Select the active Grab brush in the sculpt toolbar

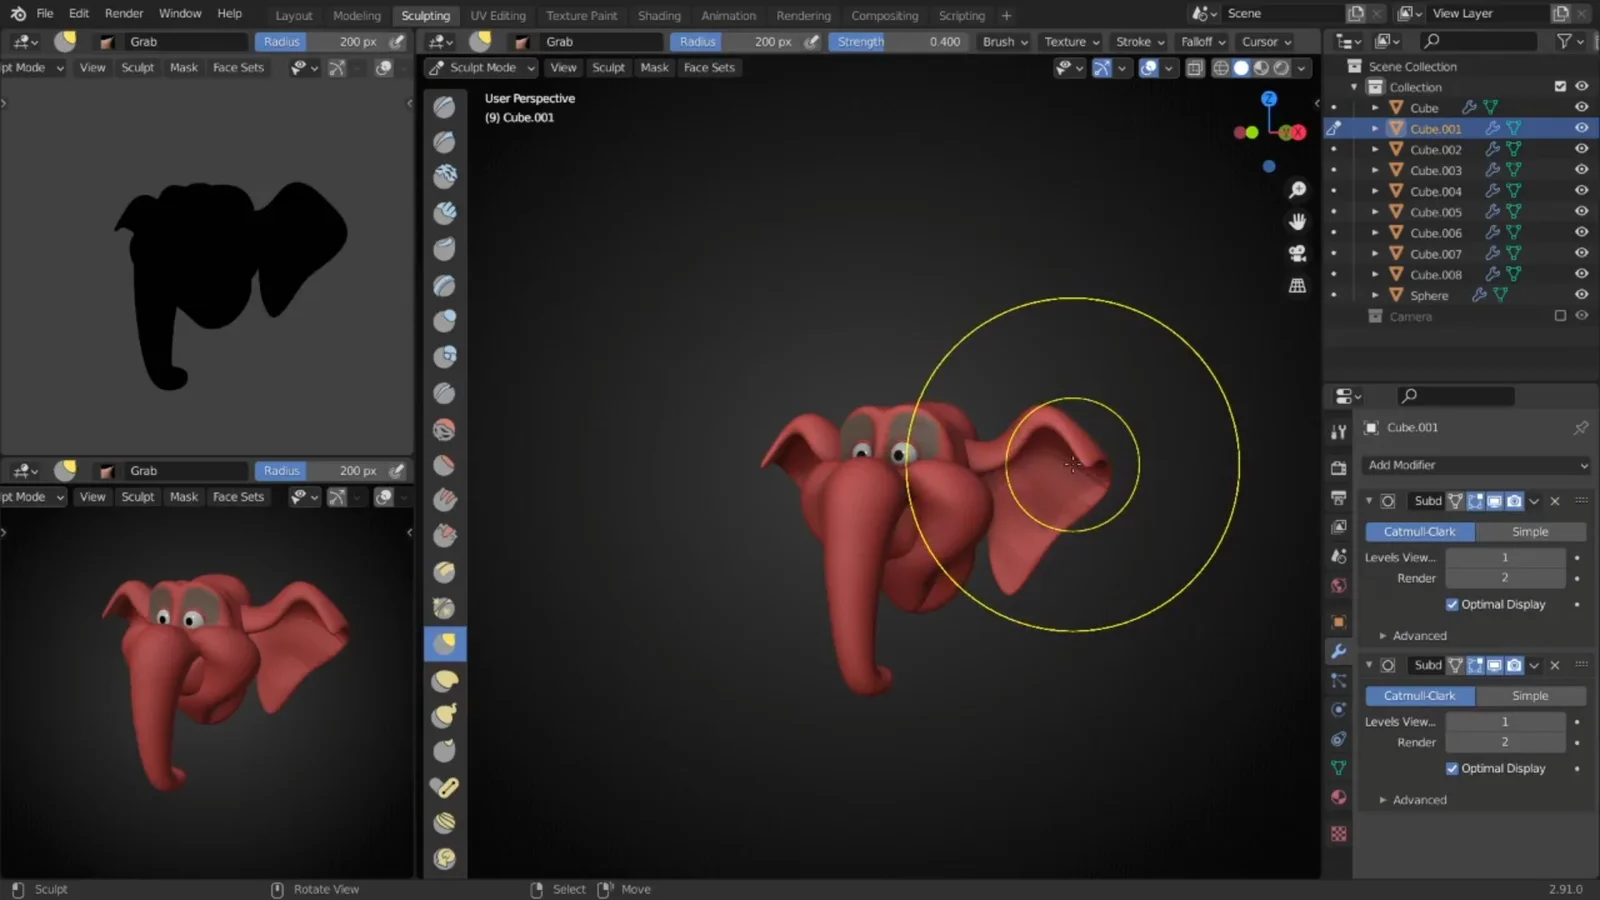445,644
